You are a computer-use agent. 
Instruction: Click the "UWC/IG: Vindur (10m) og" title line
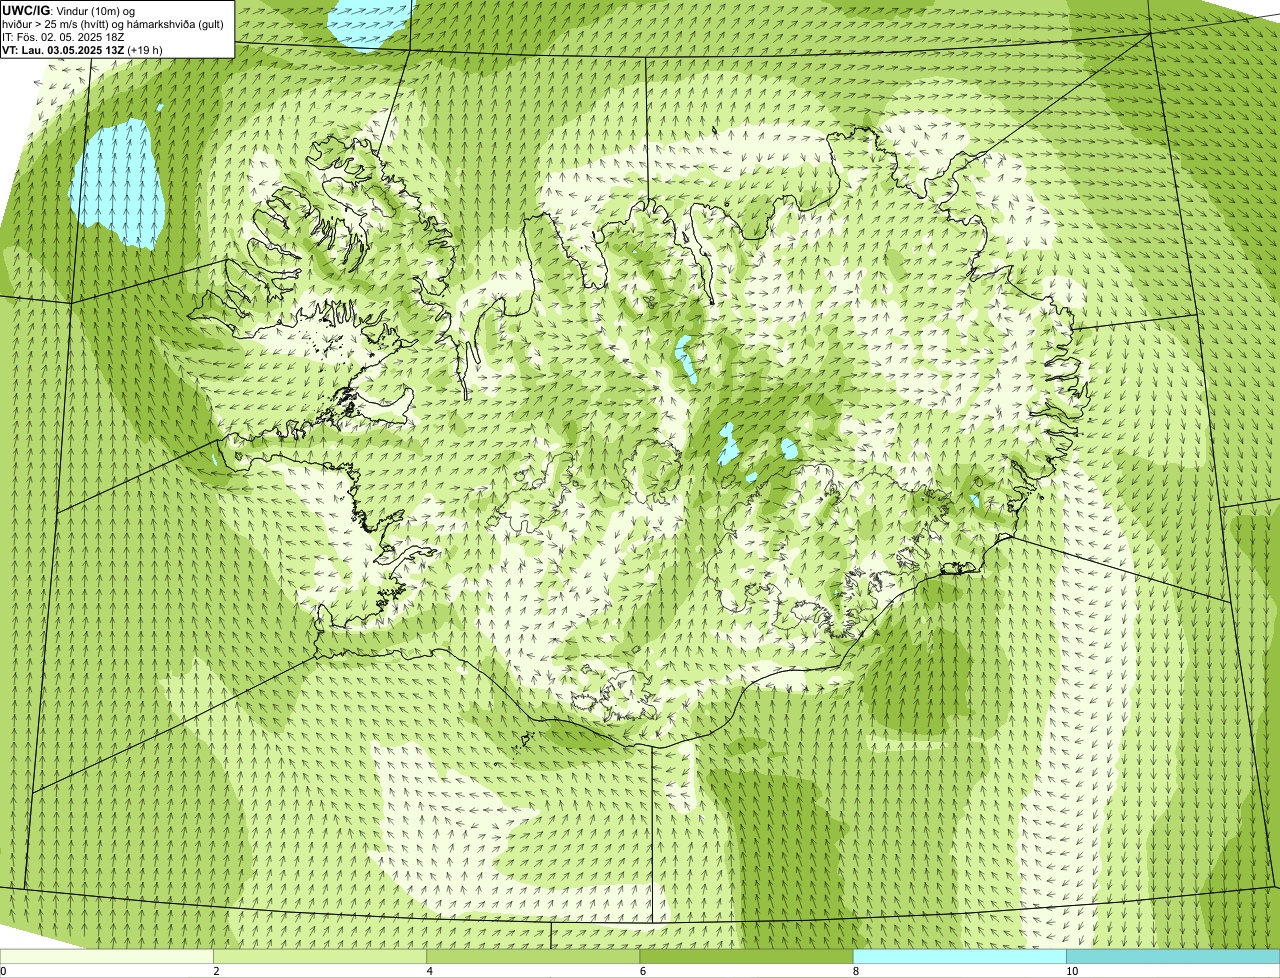69,10
